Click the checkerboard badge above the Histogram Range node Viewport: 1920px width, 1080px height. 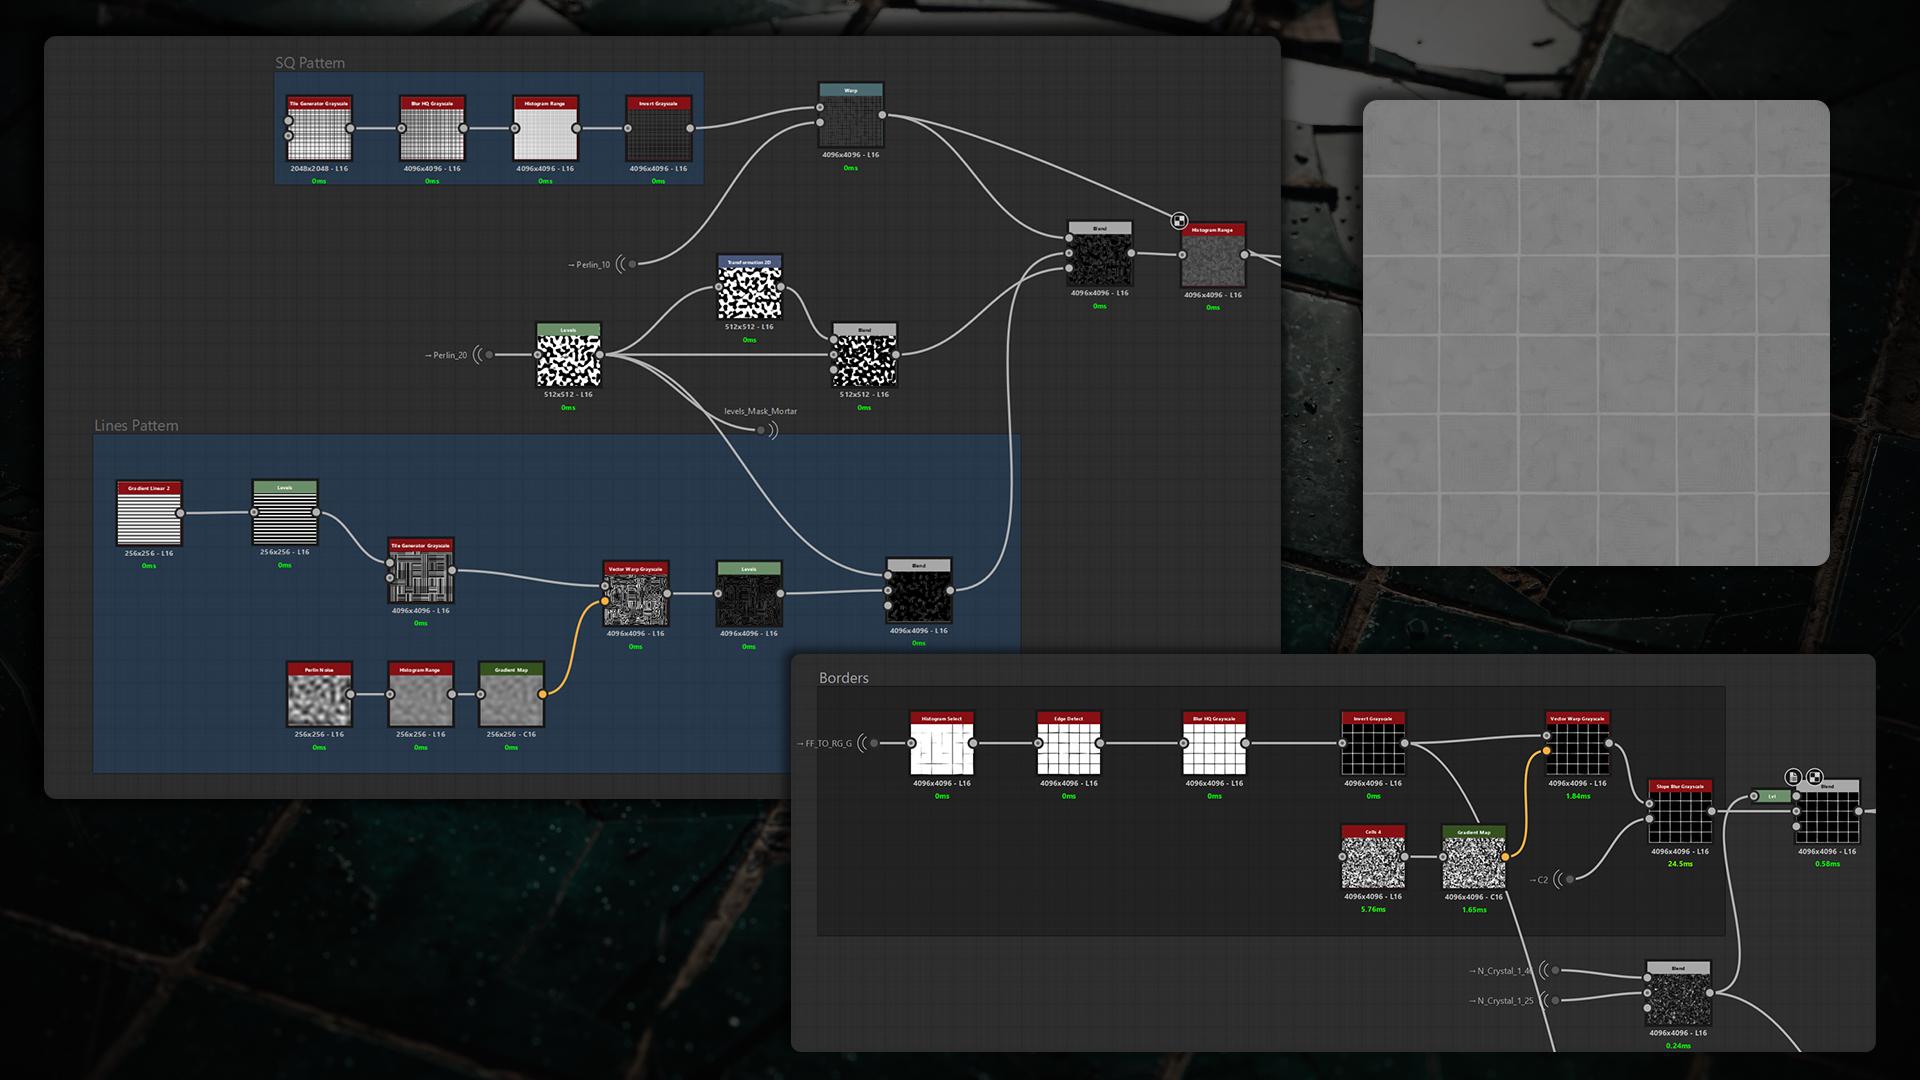pos(1179,221)
